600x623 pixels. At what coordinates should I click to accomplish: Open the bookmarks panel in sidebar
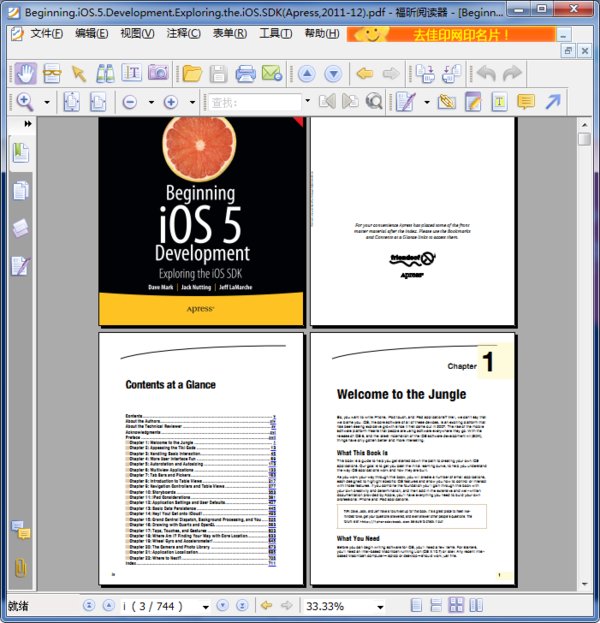pyautogui.click(x=20, y=153)
